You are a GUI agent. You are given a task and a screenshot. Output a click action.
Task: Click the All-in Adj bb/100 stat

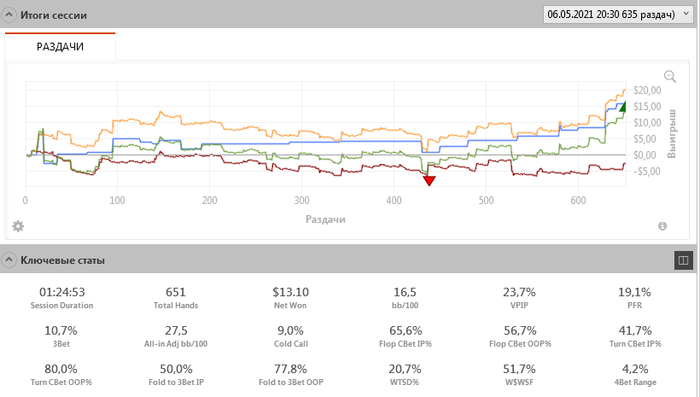pos(176,336)
